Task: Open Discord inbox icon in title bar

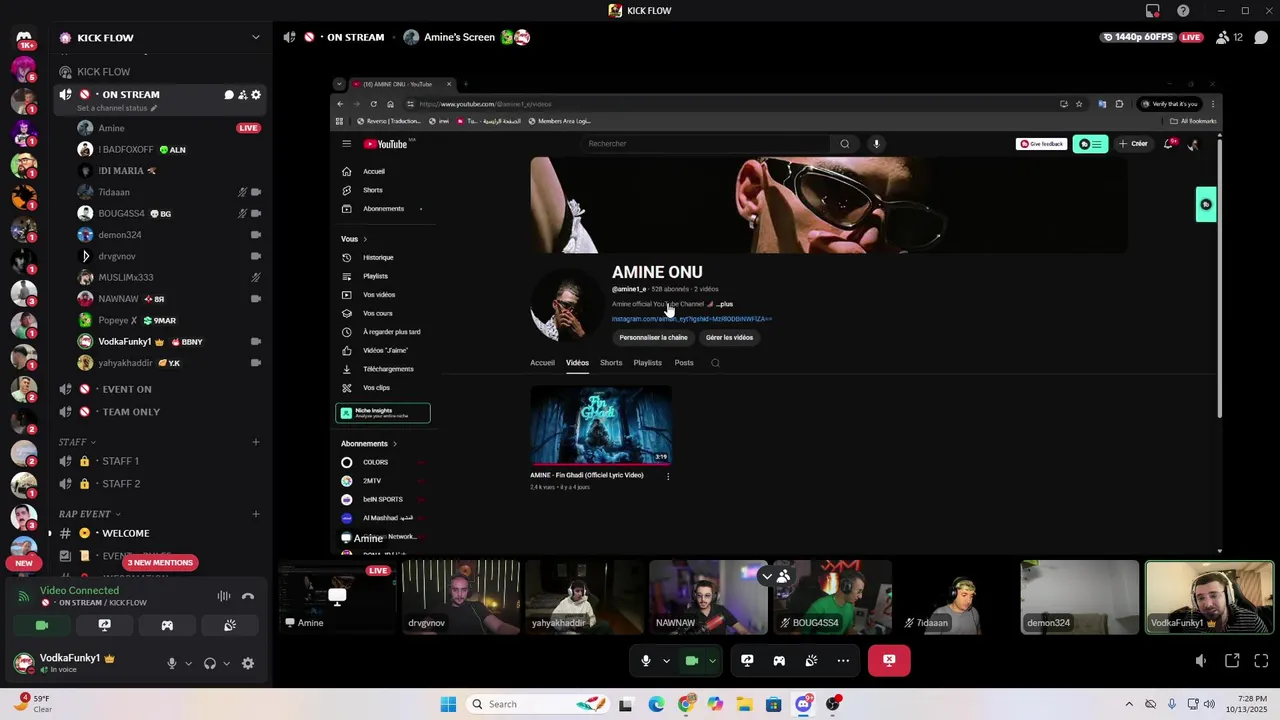Action: tap(1153, 11)
